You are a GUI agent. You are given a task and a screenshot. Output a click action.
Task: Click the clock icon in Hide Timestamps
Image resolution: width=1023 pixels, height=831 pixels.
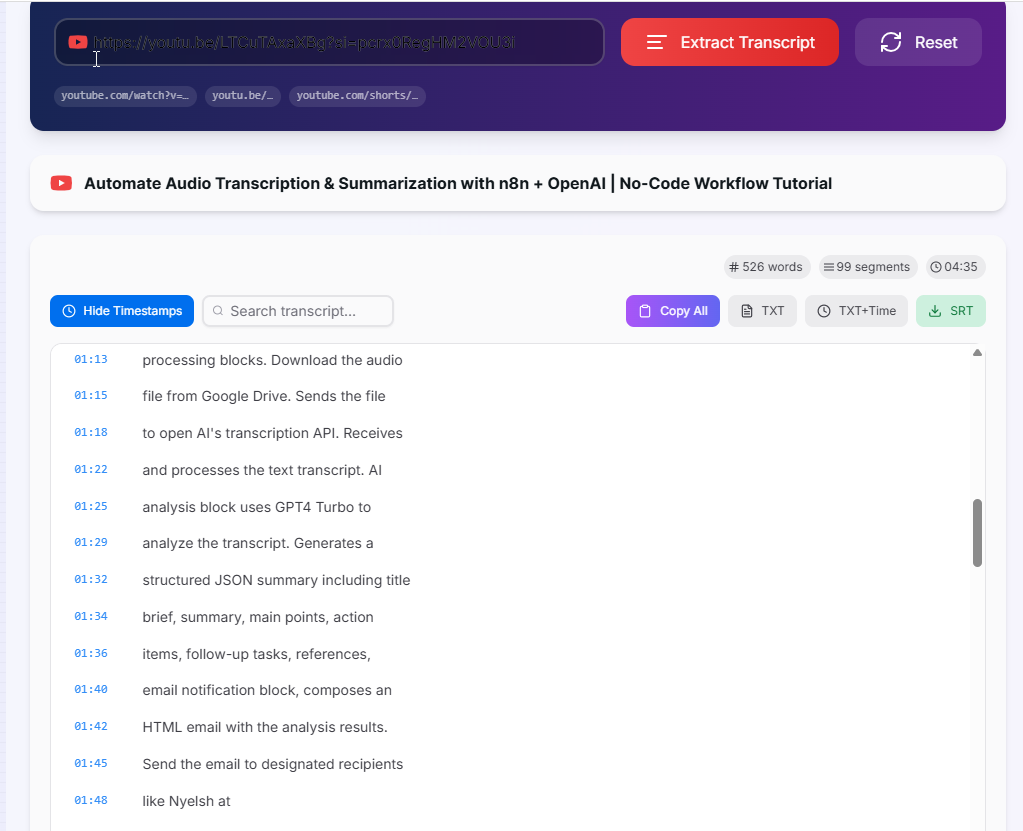click(69, 311)
